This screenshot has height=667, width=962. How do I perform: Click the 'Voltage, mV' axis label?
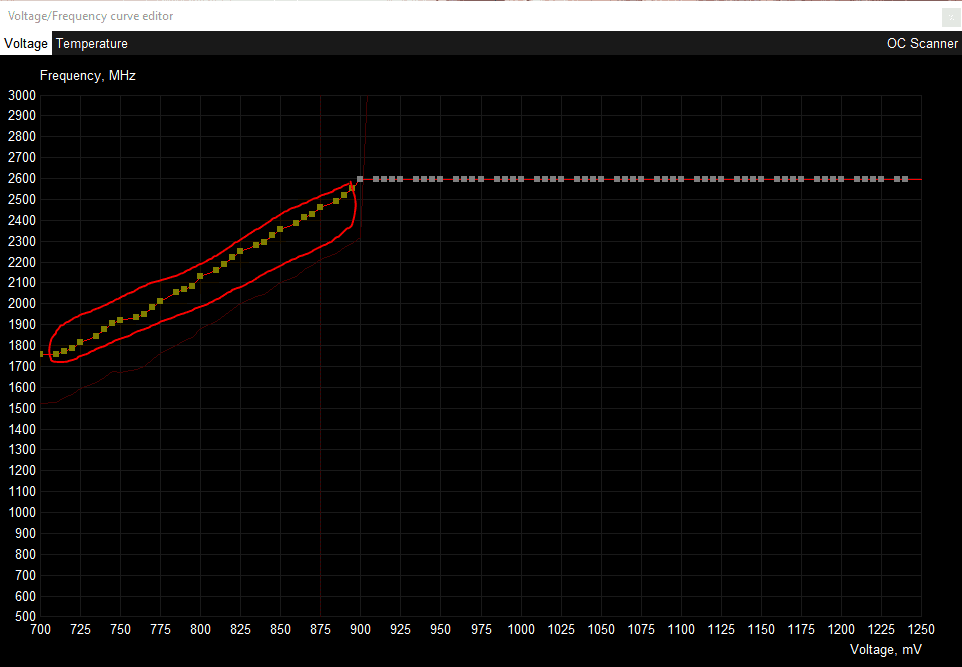click(x=885, y=649)
